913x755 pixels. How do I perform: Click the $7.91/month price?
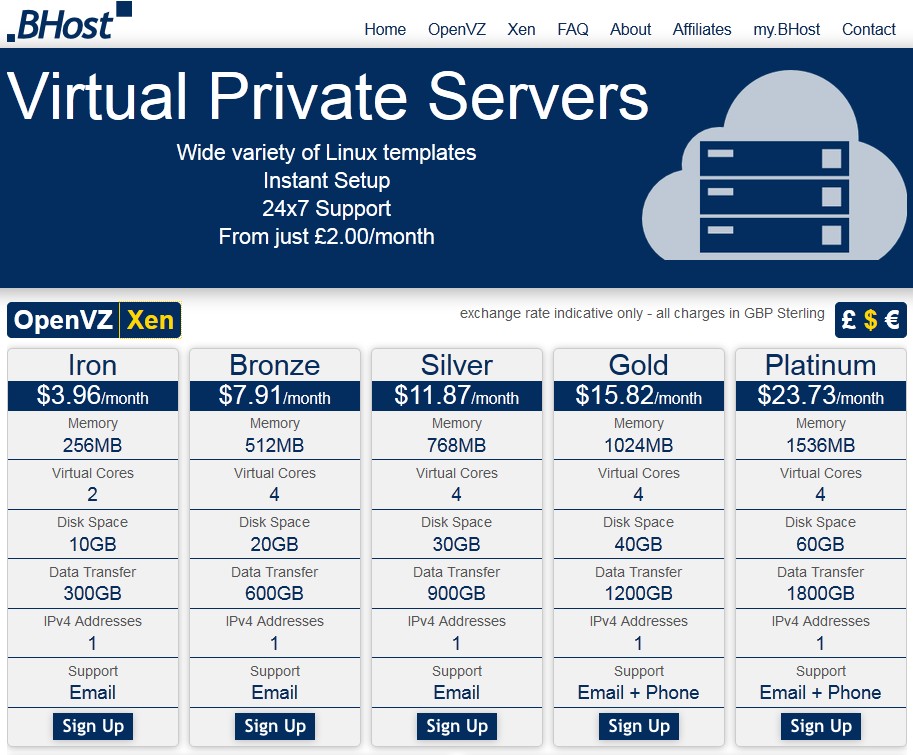pyautogui.click(x=275, y=396)
